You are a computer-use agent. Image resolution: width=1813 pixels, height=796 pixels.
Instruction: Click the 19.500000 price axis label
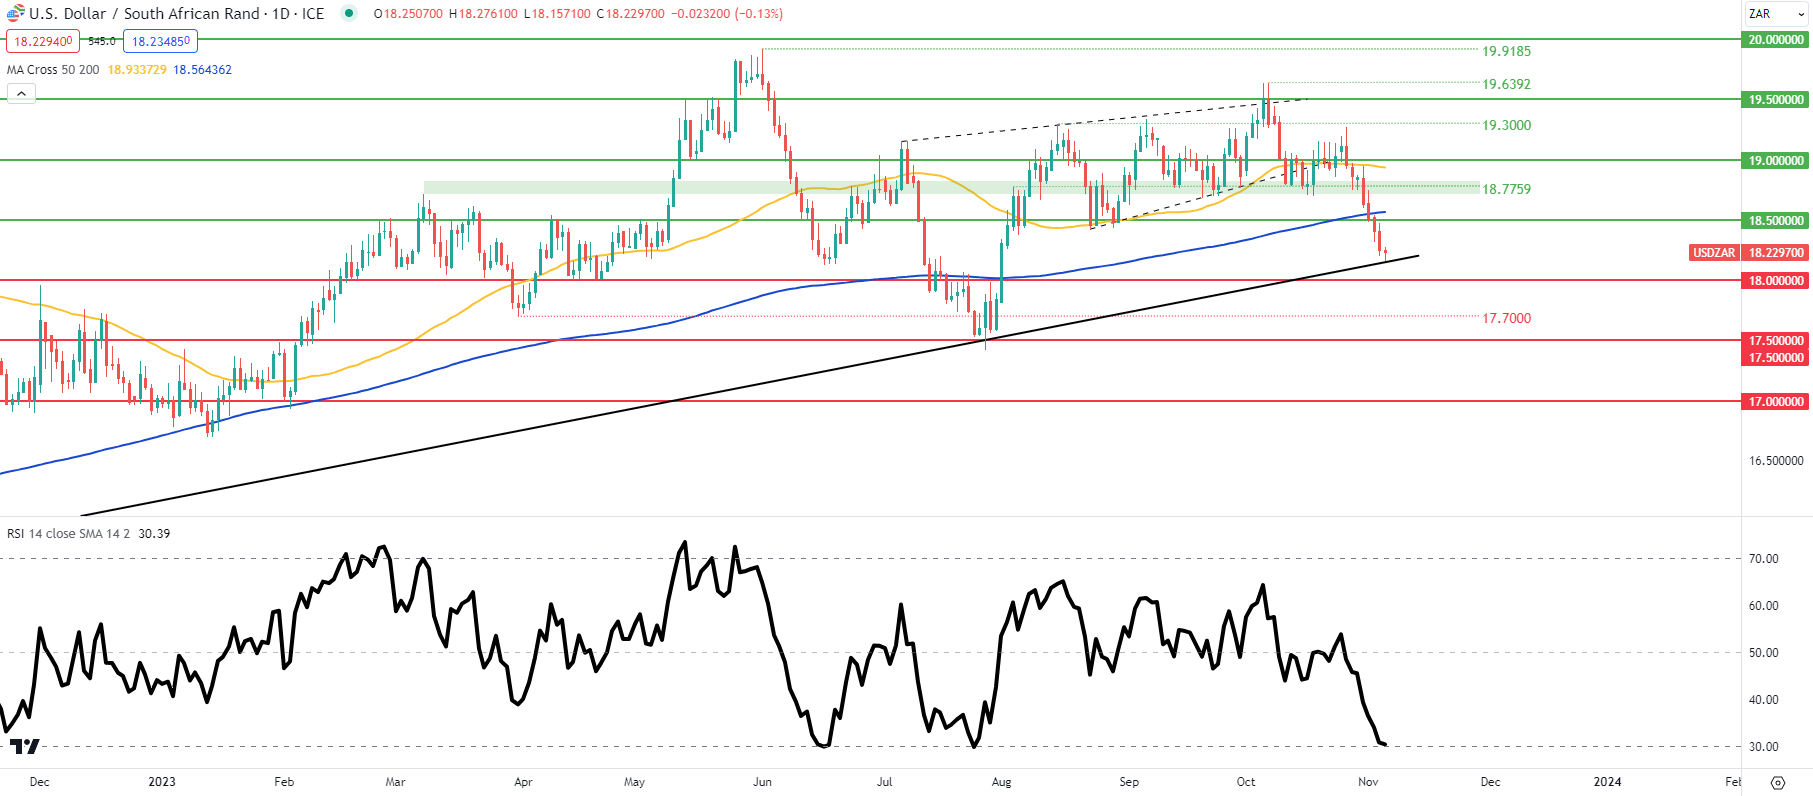pos(1776,100)
